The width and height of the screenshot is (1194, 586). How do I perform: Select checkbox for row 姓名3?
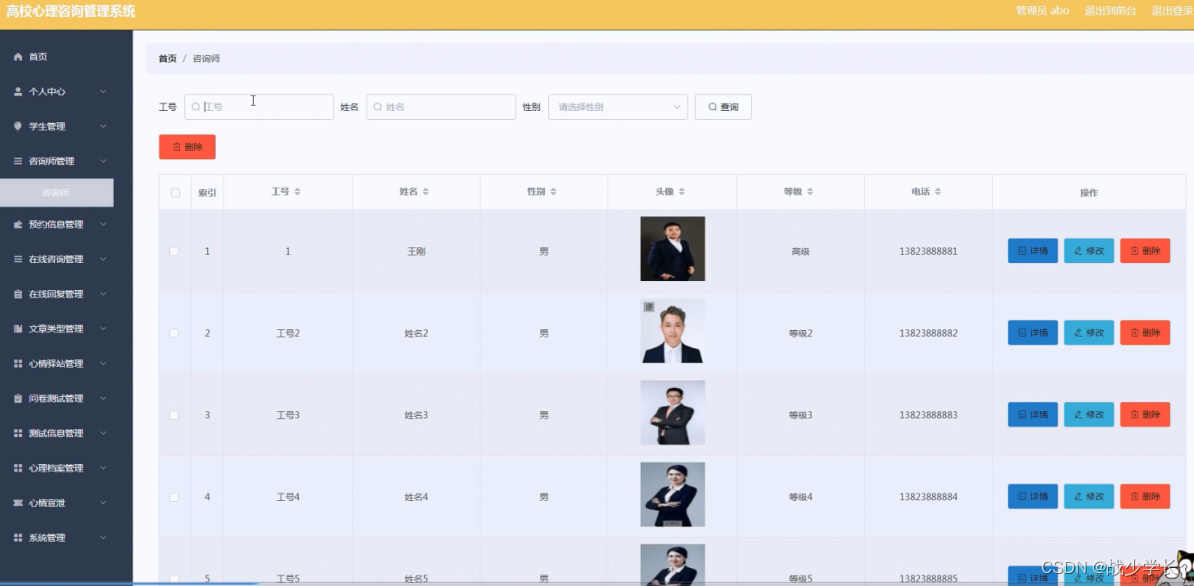[174, 415]
